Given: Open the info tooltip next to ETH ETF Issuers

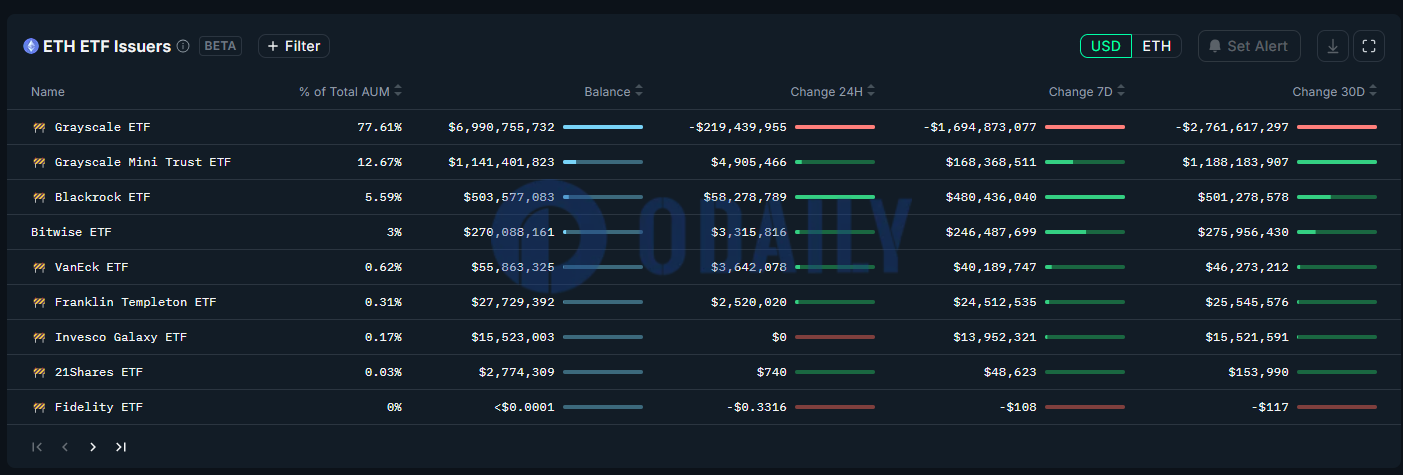Looking at the screenshot, I should pyautogui.click(x=183, y=46).
